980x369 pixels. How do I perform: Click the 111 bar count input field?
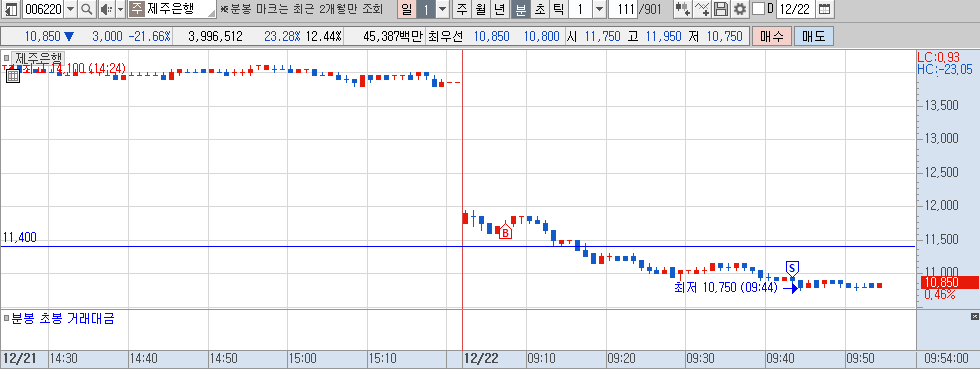click(x=622, y=9)
